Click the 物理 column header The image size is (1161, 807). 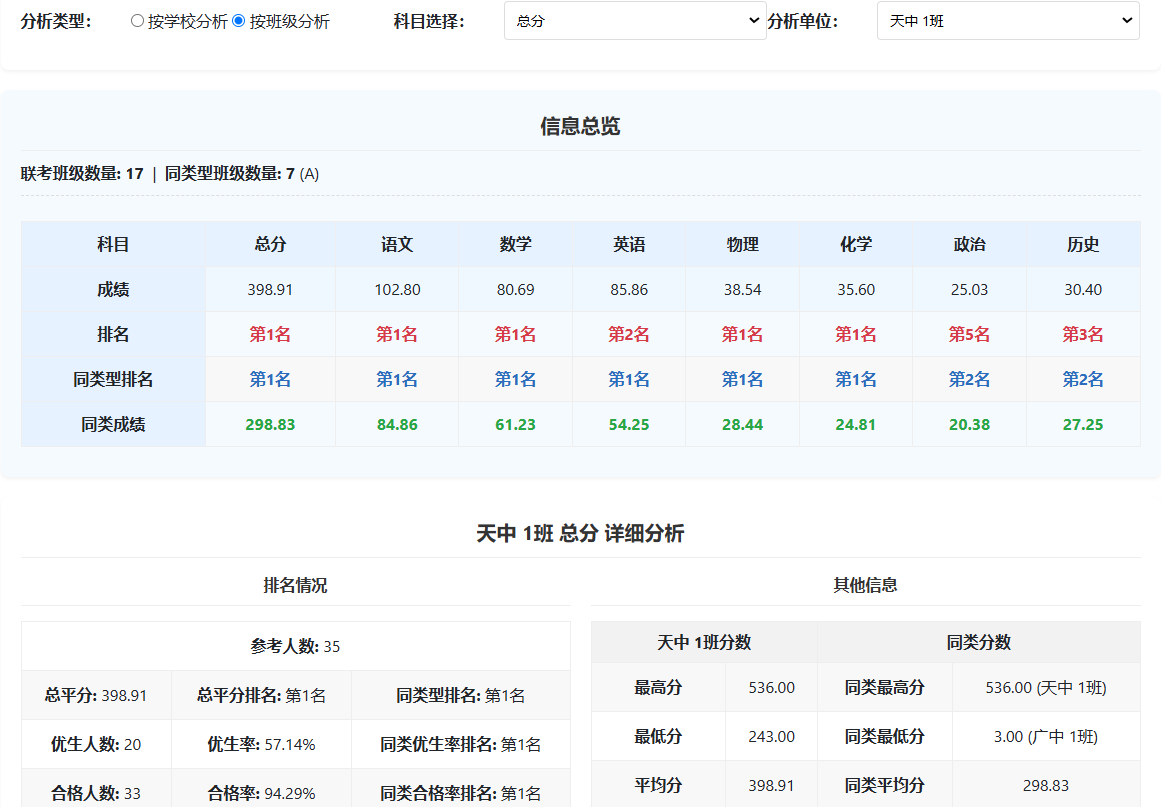point(742,243)
